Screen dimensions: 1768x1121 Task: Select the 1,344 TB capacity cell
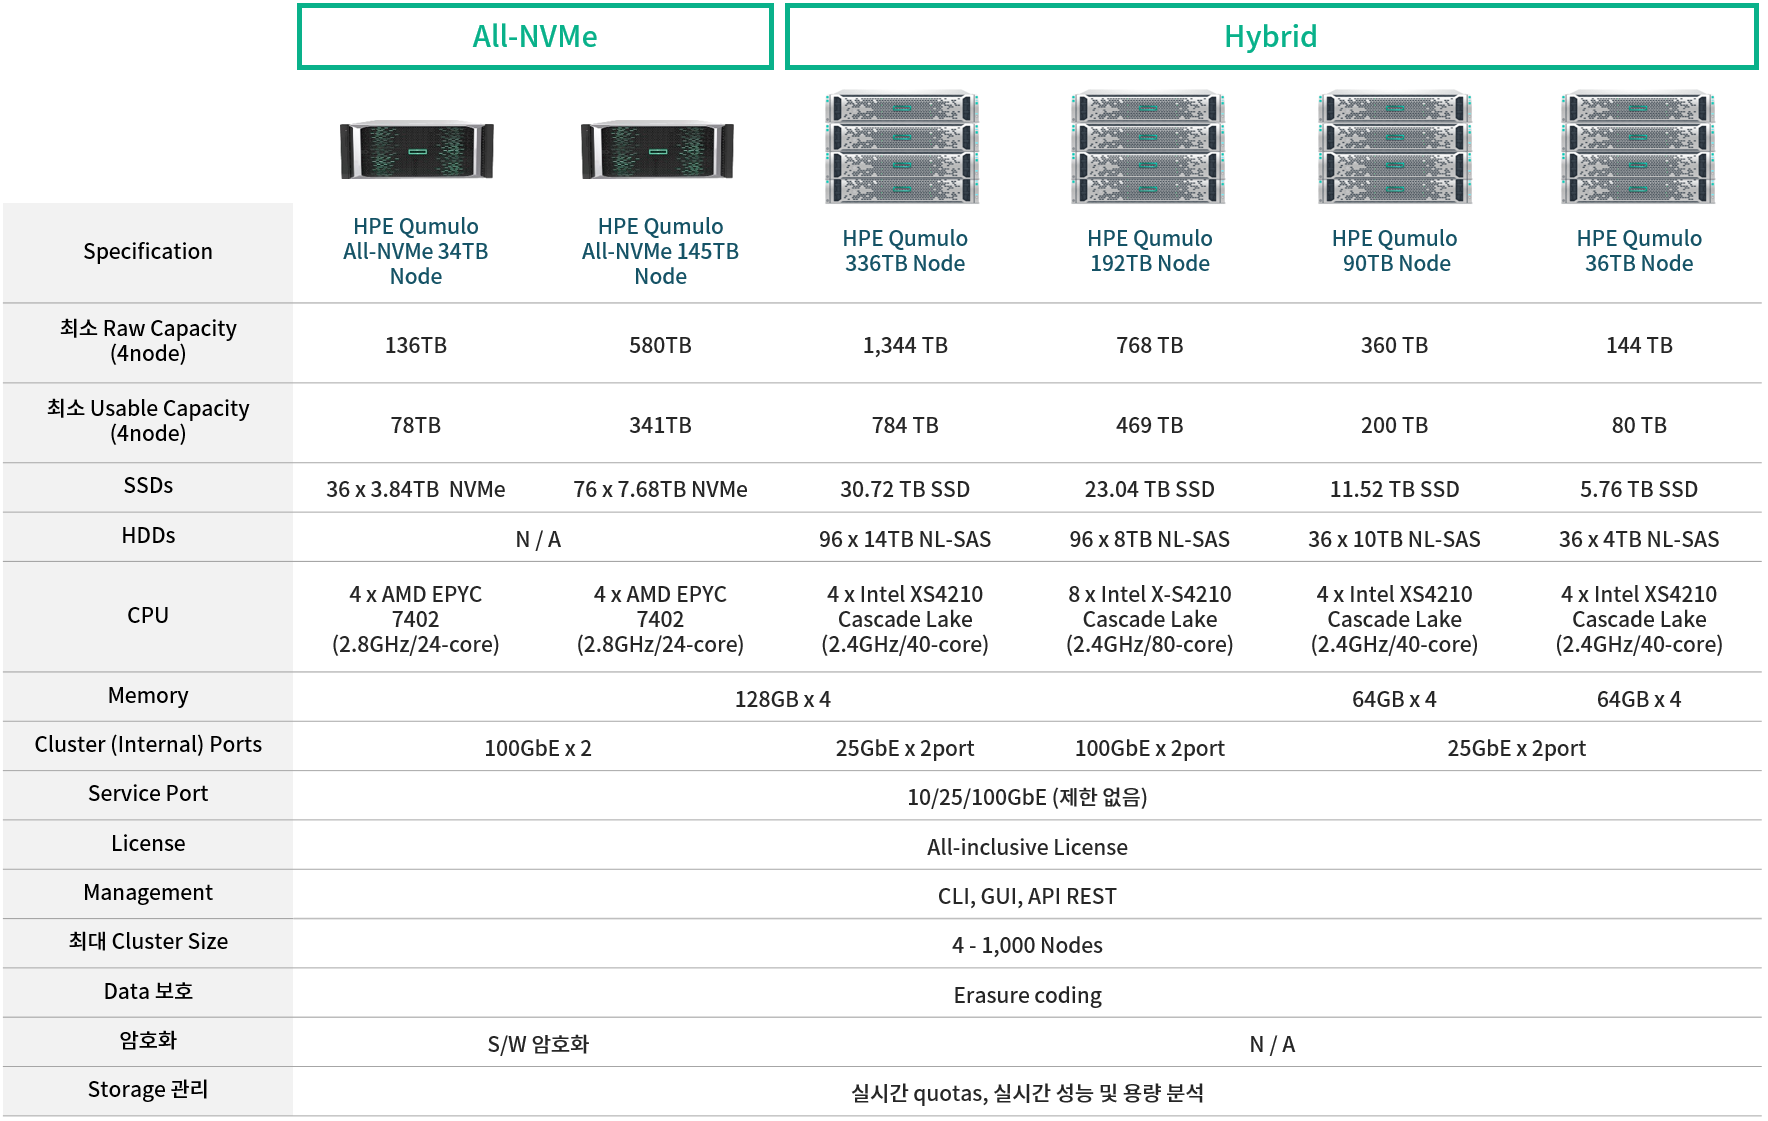click(x=903, y=345)
